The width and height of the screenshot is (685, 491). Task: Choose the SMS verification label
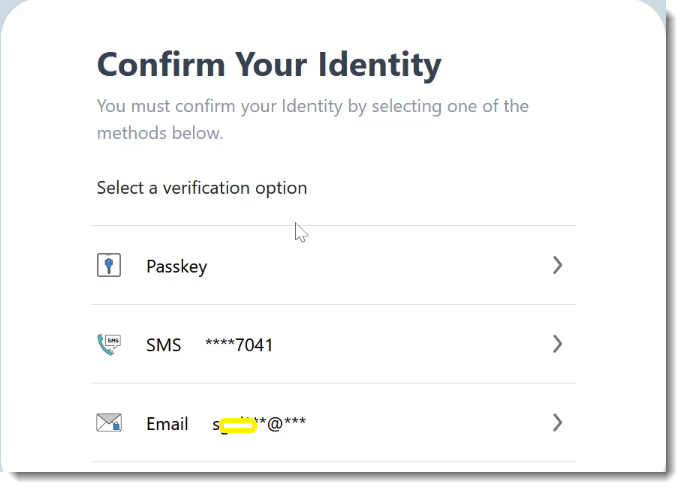point(163,345)
